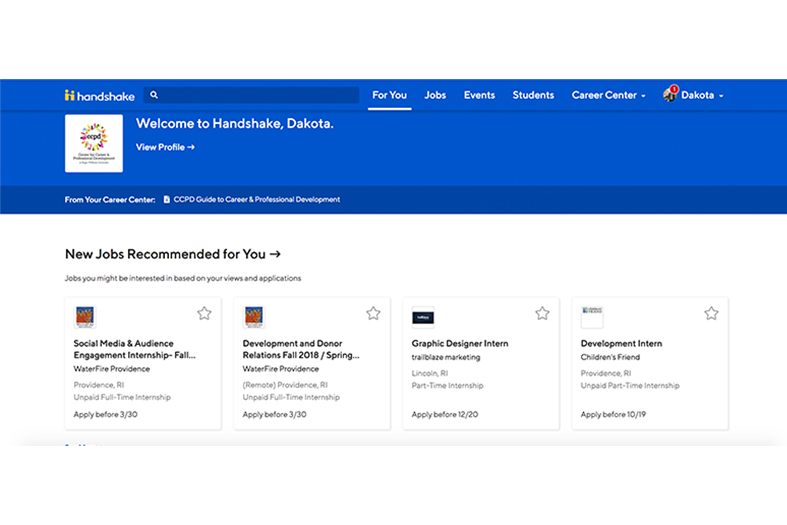The width and height of the screenshot is (787, 525).
Task: Click the CCPD career center logo
Action: tap(94, 143)
